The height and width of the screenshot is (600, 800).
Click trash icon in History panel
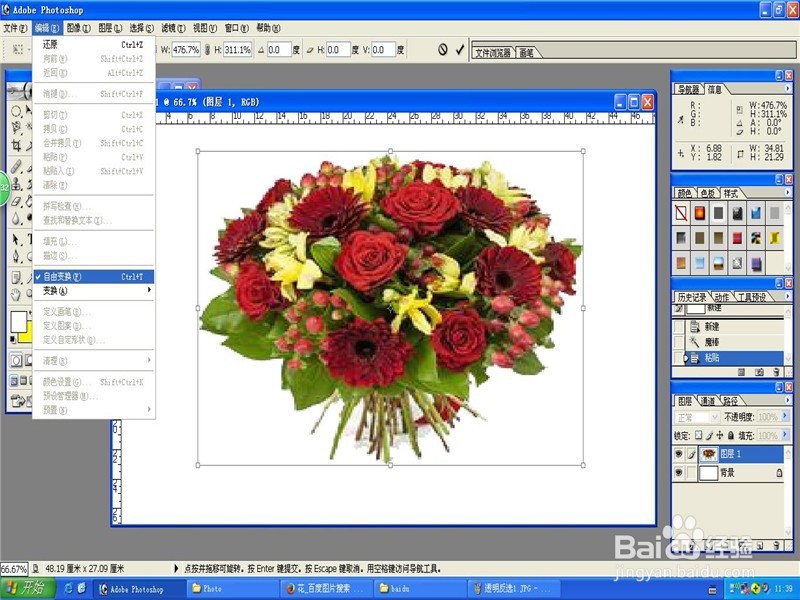coord(777,372)
